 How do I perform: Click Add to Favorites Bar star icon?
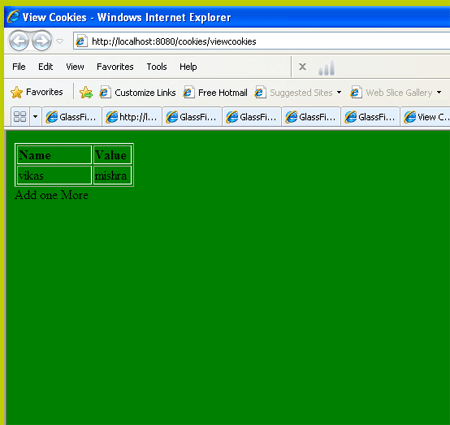86,92
